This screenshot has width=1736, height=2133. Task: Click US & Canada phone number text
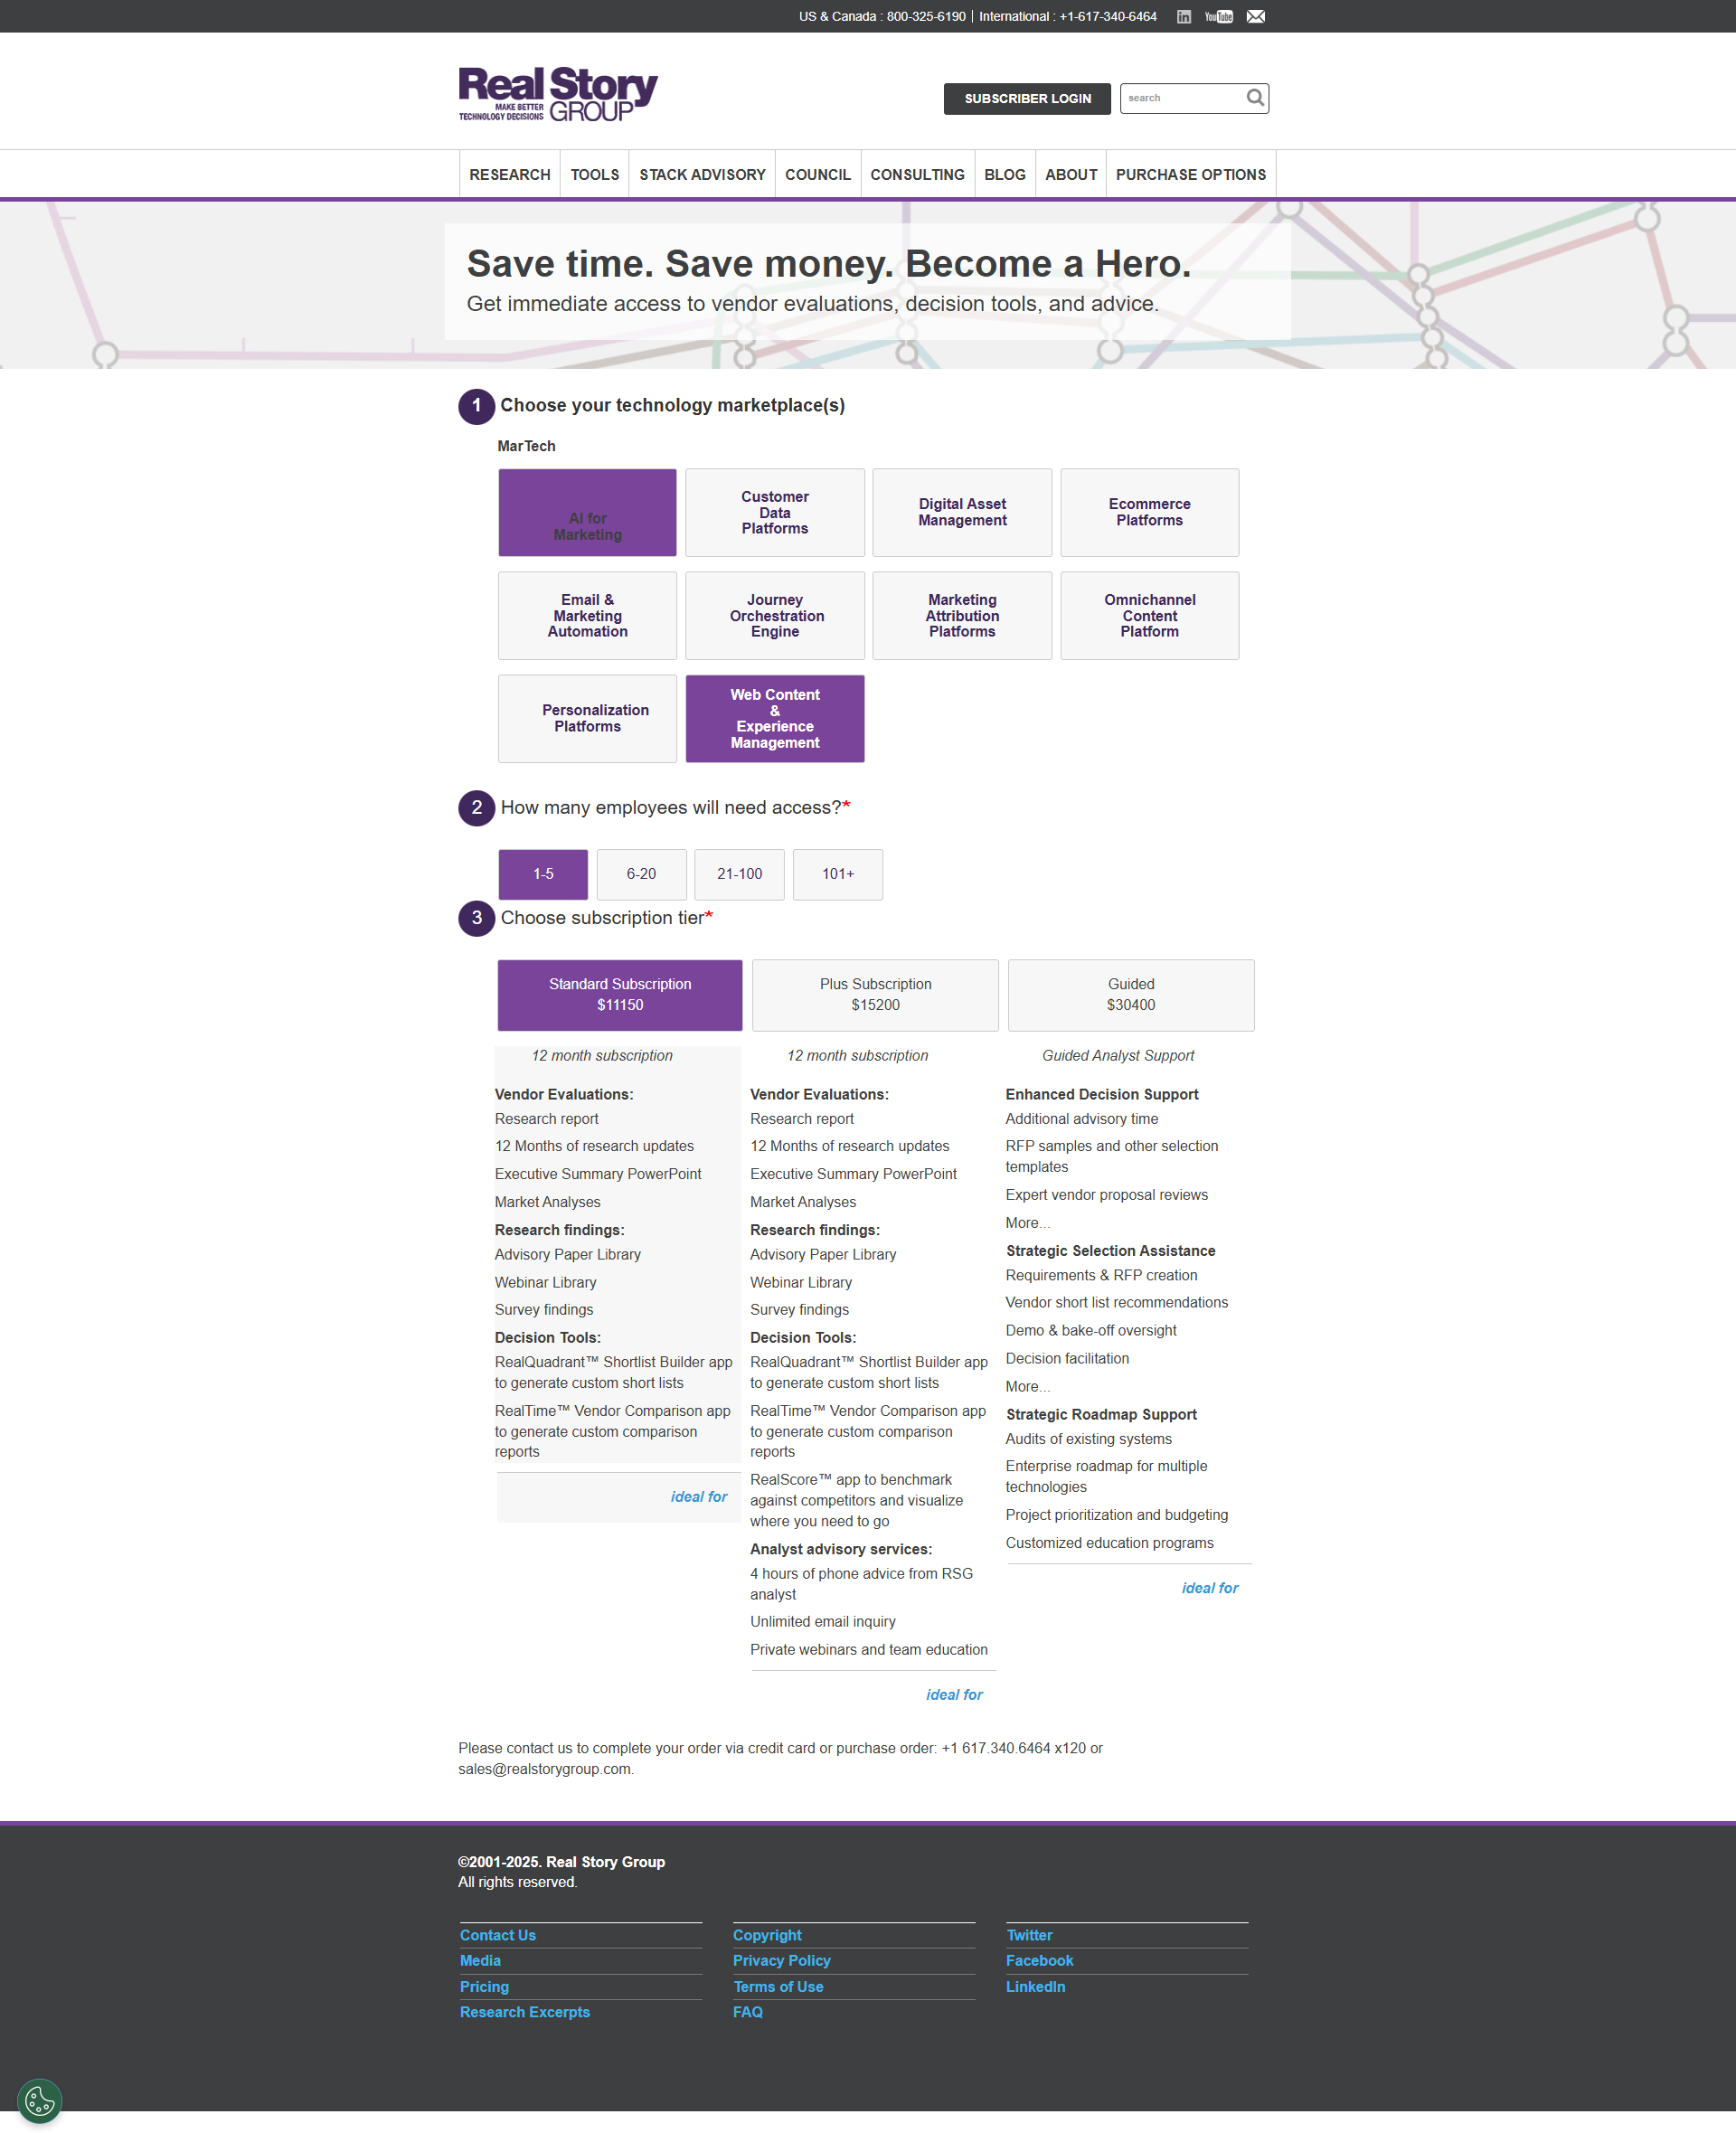[882, 16]
